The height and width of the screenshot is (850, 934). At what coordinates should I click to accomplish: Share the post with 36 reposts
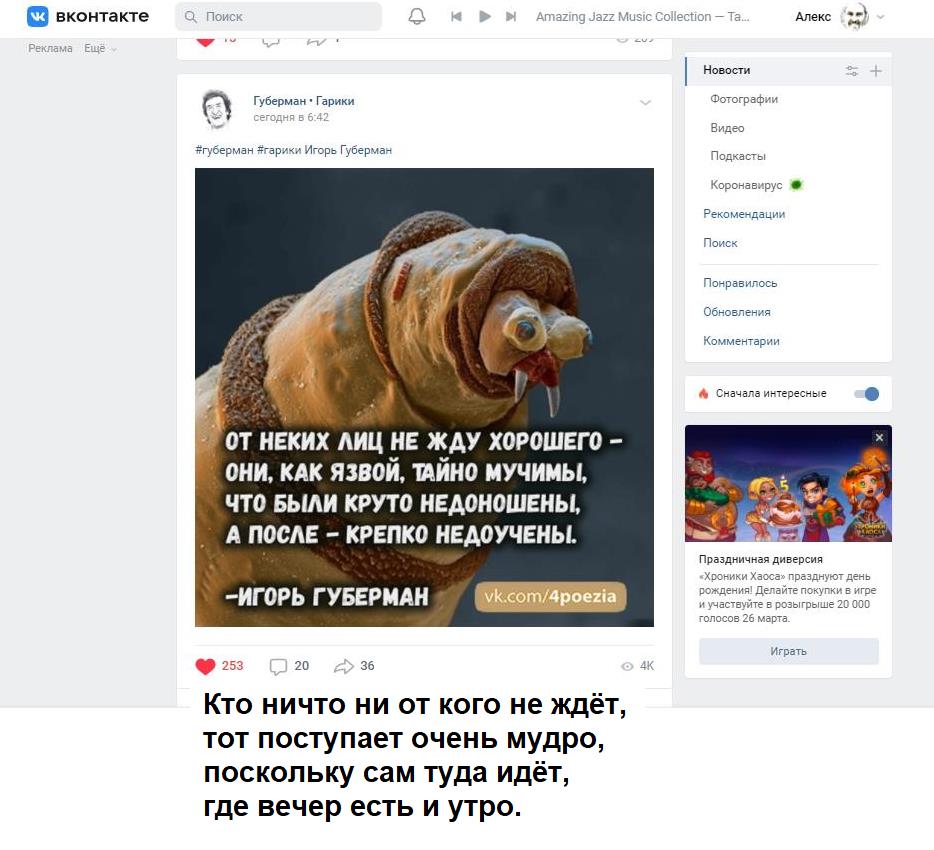(x=354, y=666)
